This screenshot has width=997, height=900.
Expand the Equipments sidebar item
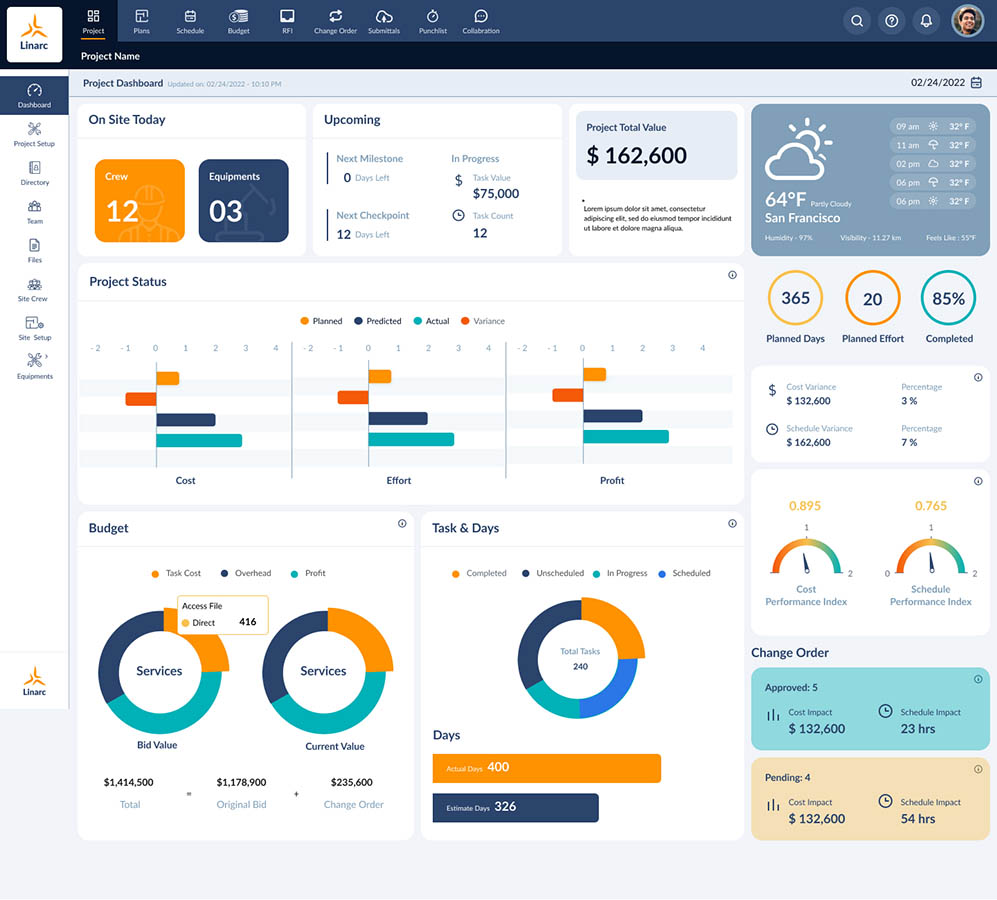pos(35,365)
